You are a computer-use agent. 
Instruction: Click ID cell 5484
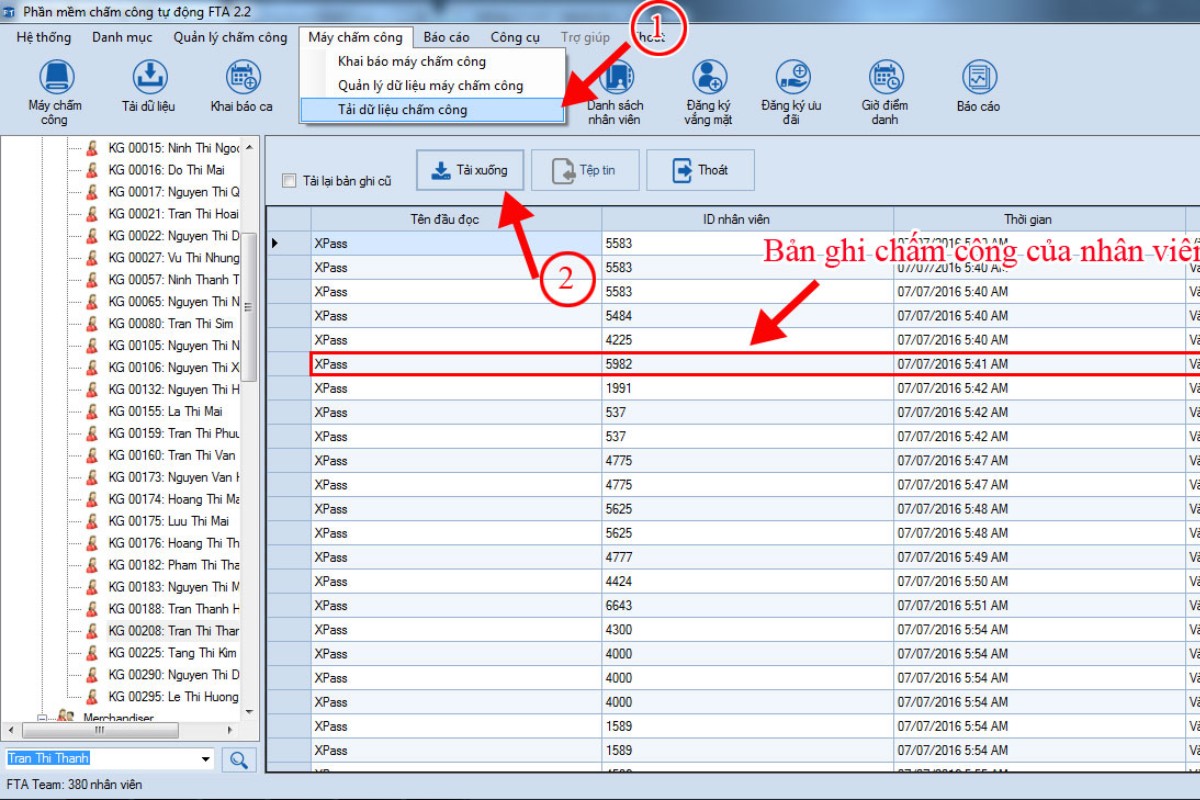(747, 316)
